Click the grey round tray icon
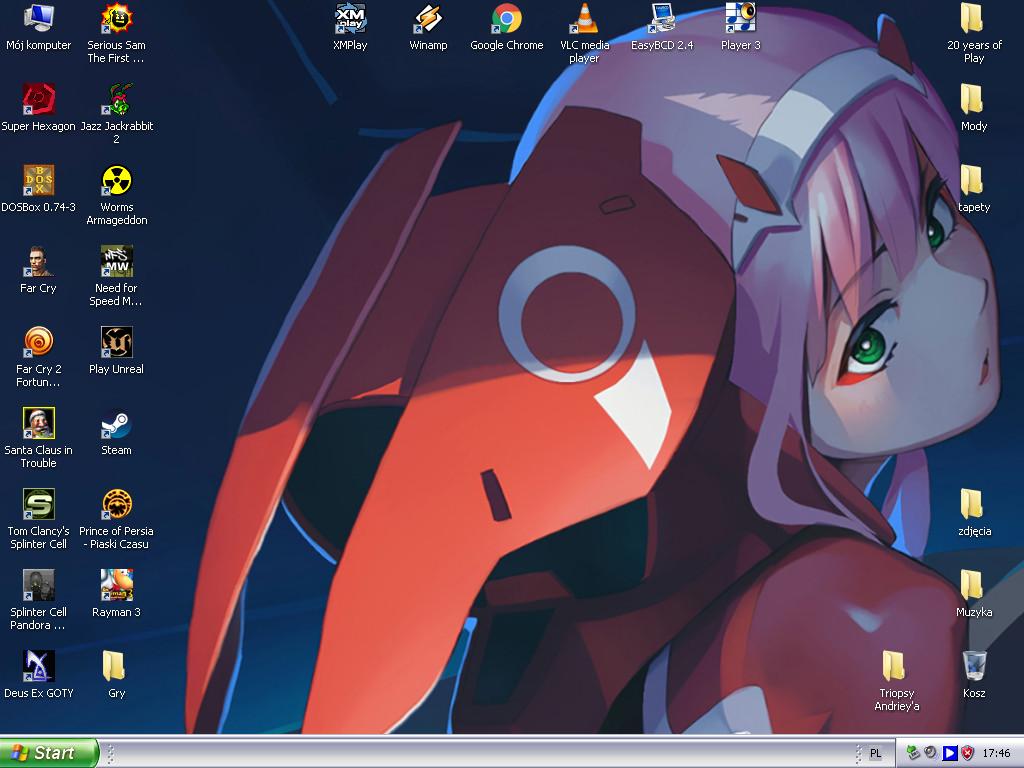This screenshot has width=1024, height=768. point(931,753)
